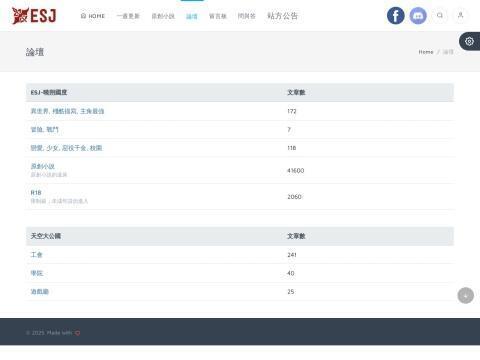The image size is (480, 360).
Task: Open the forum board with 116 articles
Action: click(x=66, y=148)
